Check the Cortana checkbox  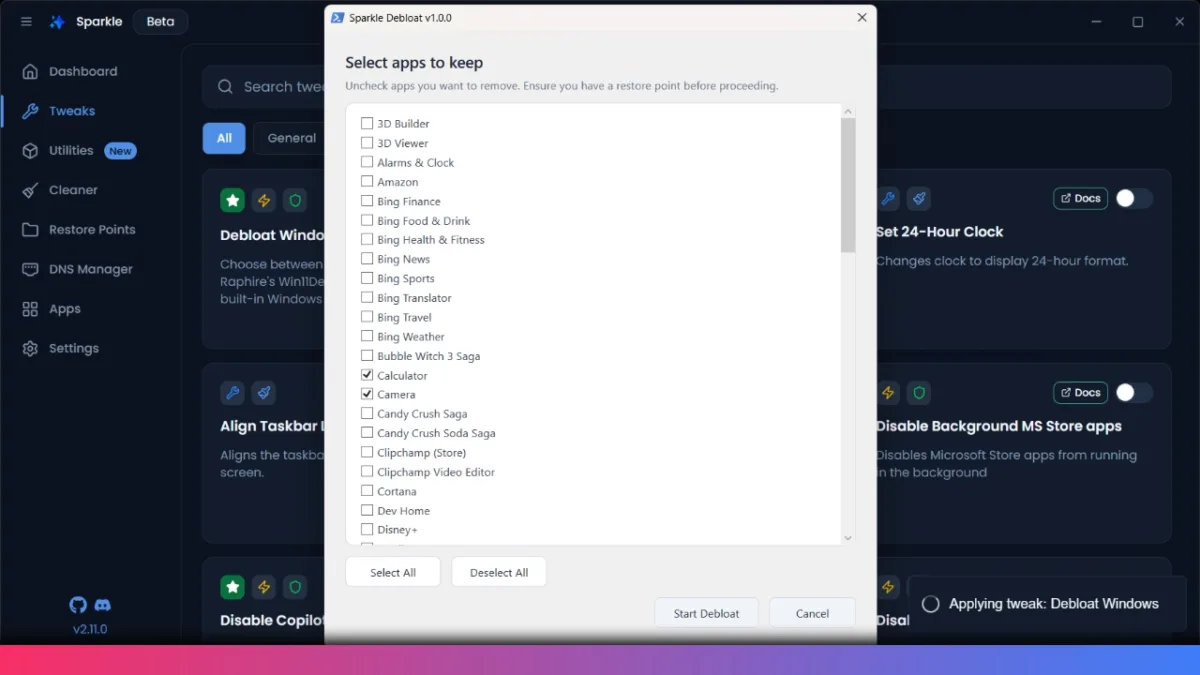pyautogui.click(x=367, y=491)
